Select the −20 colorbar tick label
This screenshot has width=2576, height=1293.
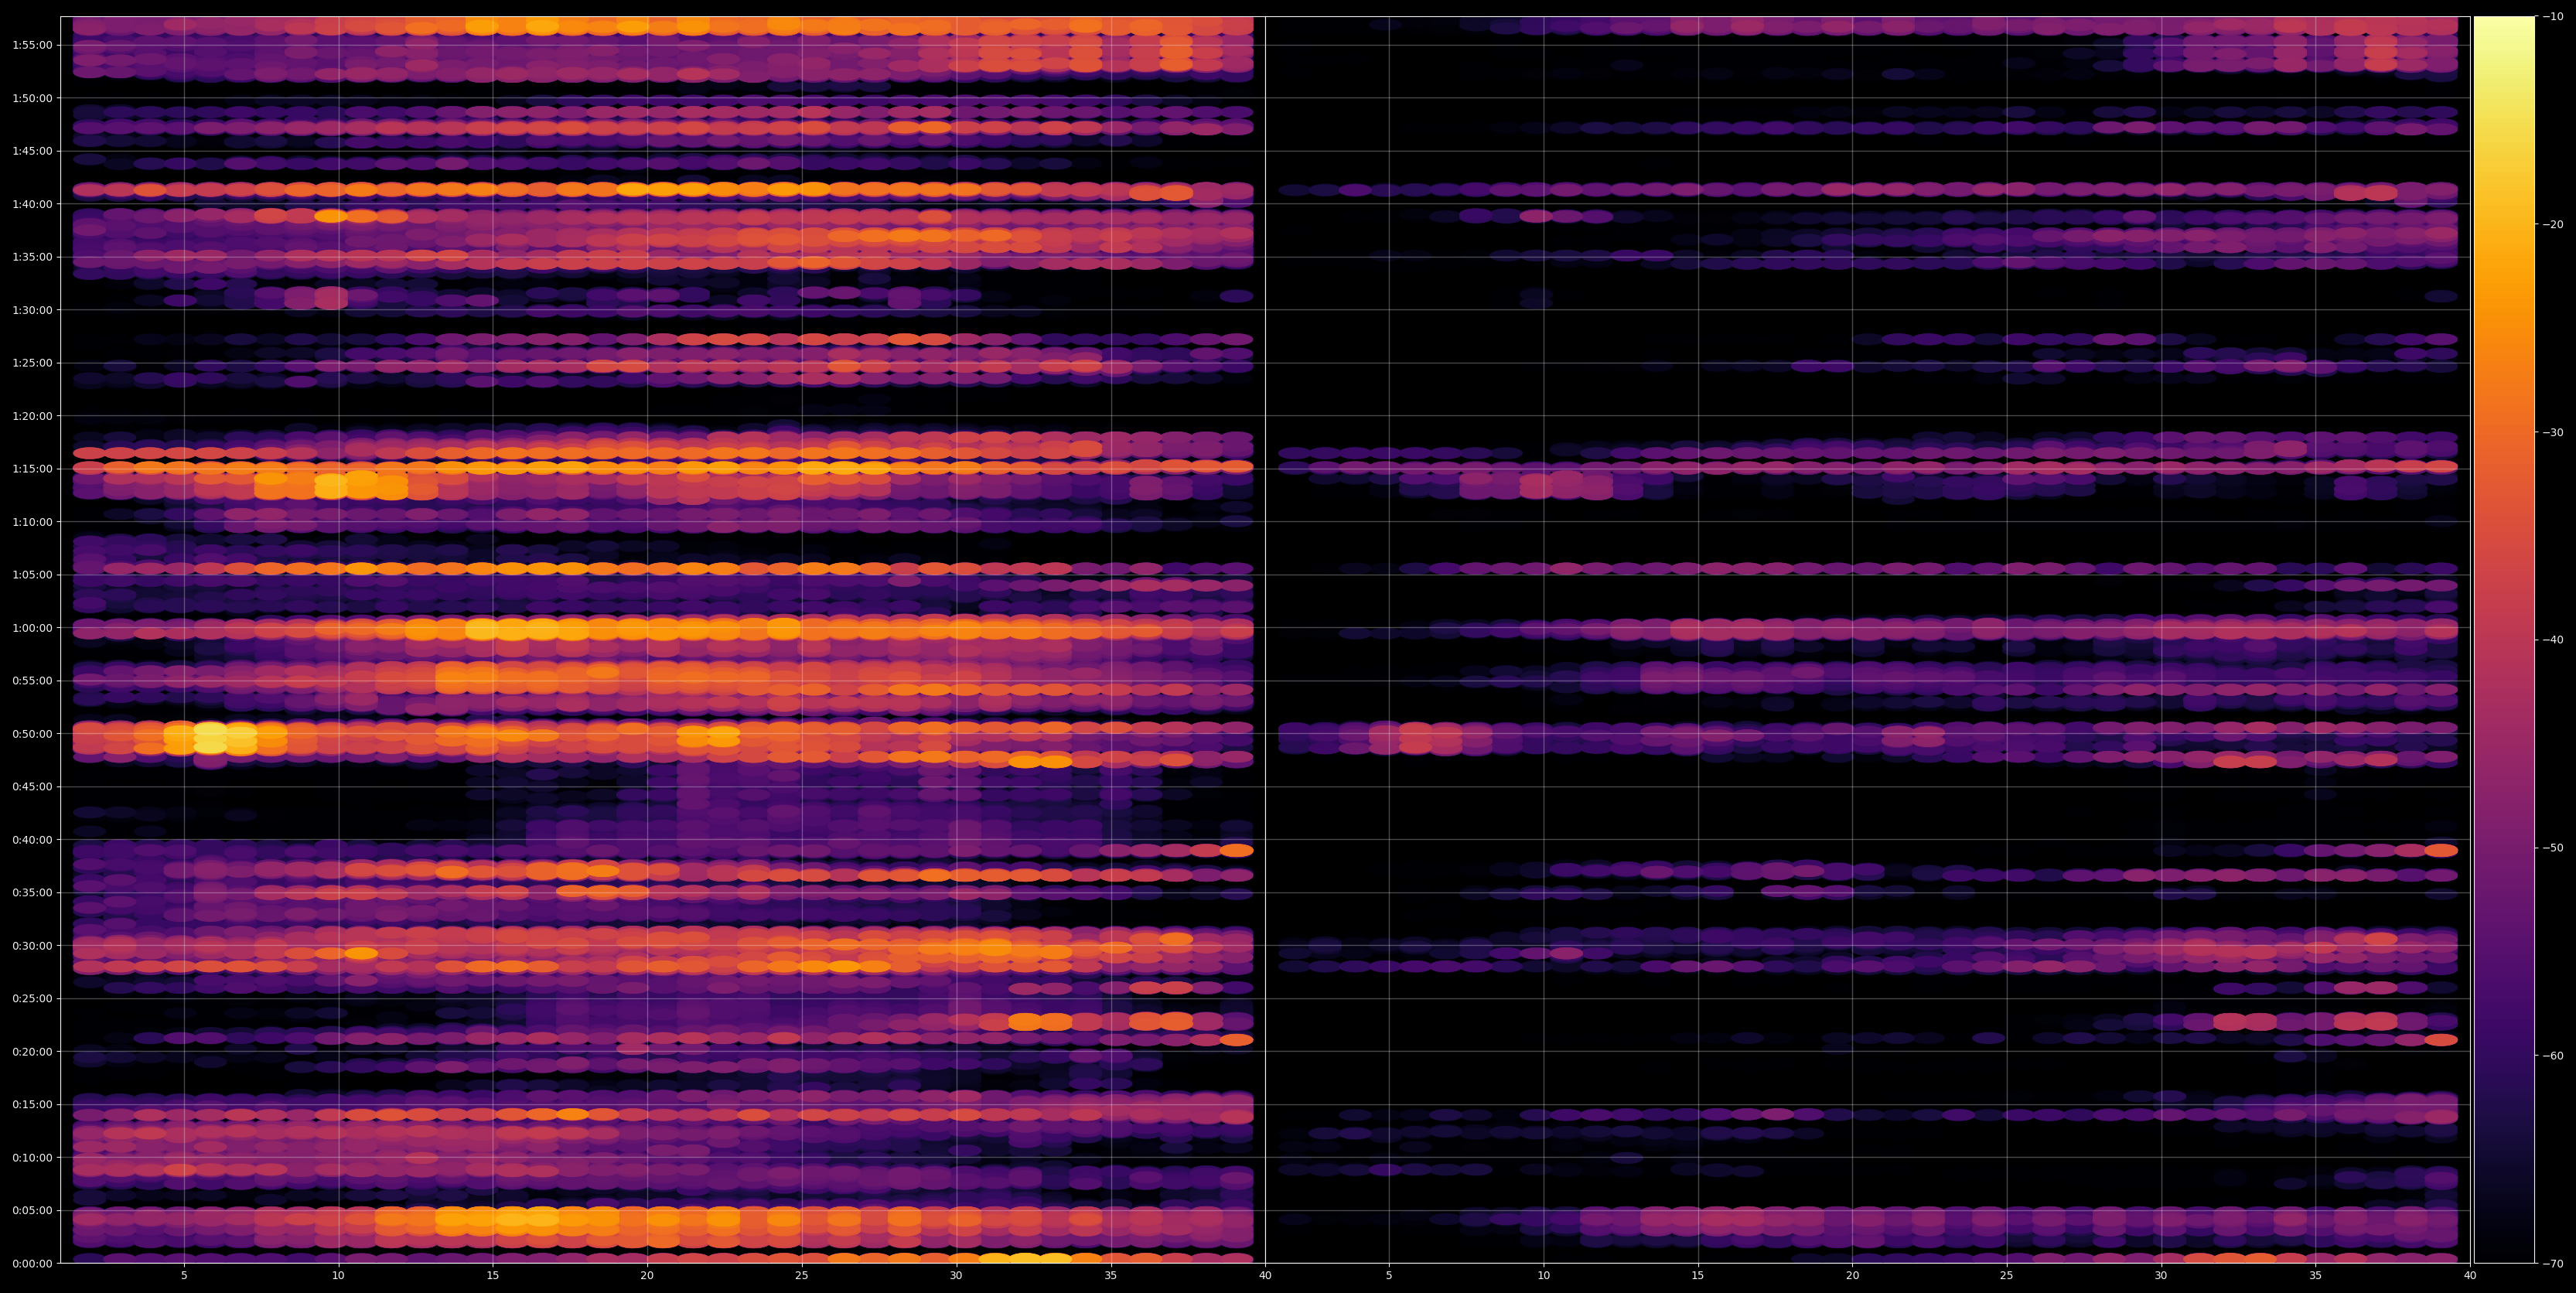(2553, 224)
